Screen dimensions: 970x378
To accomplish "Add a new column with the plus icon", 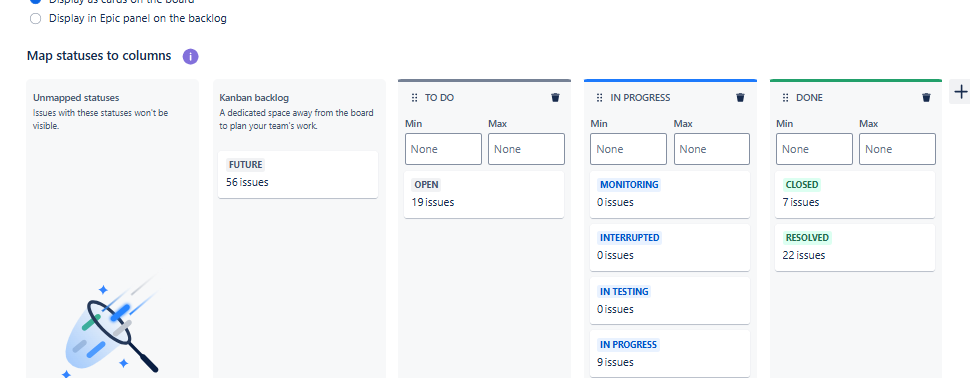I will pos(960,92).
